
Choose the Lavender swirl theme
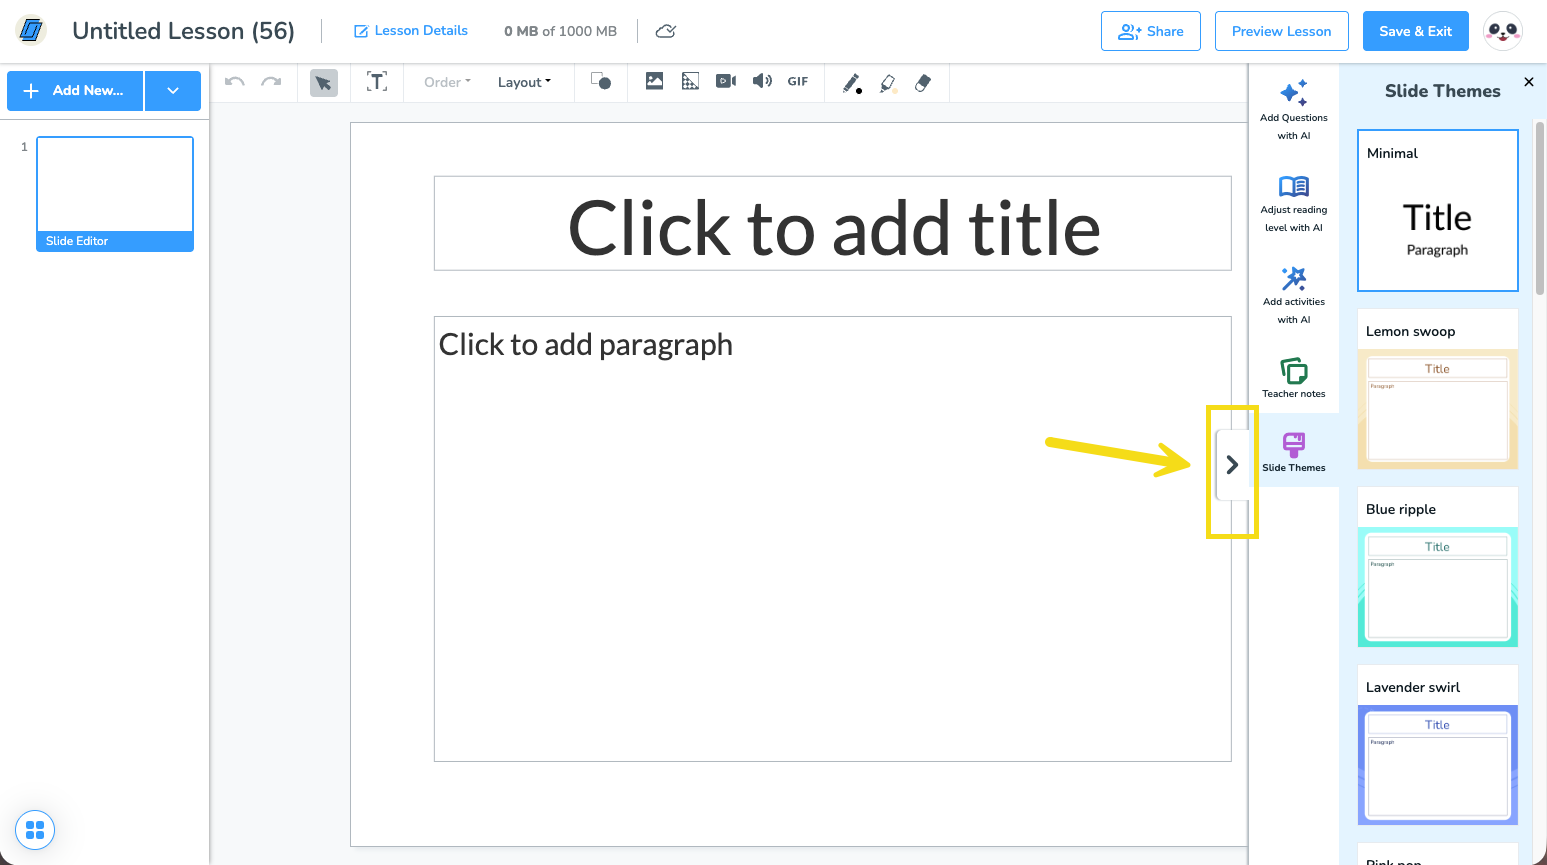(1438, 745)
